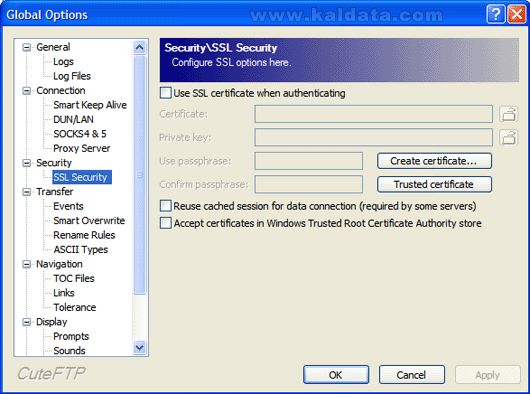Close the Global Options window
This screenshot has width=530, height=394.
(516, 15)
